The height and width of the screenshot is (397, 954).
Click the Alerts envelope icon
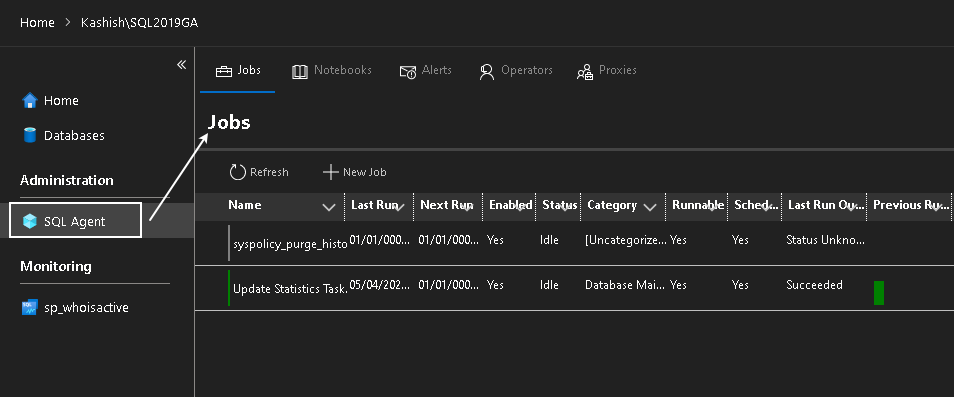tap(408, 72)
